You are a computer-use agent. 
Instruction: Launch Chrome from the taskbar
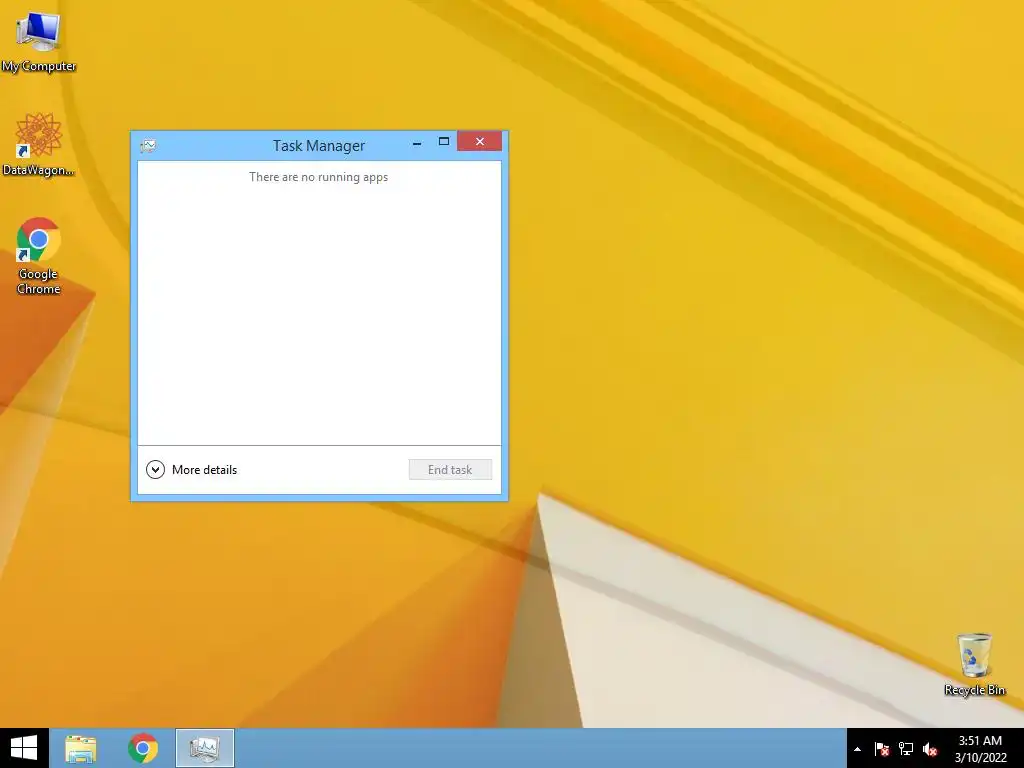click(143, 748)
